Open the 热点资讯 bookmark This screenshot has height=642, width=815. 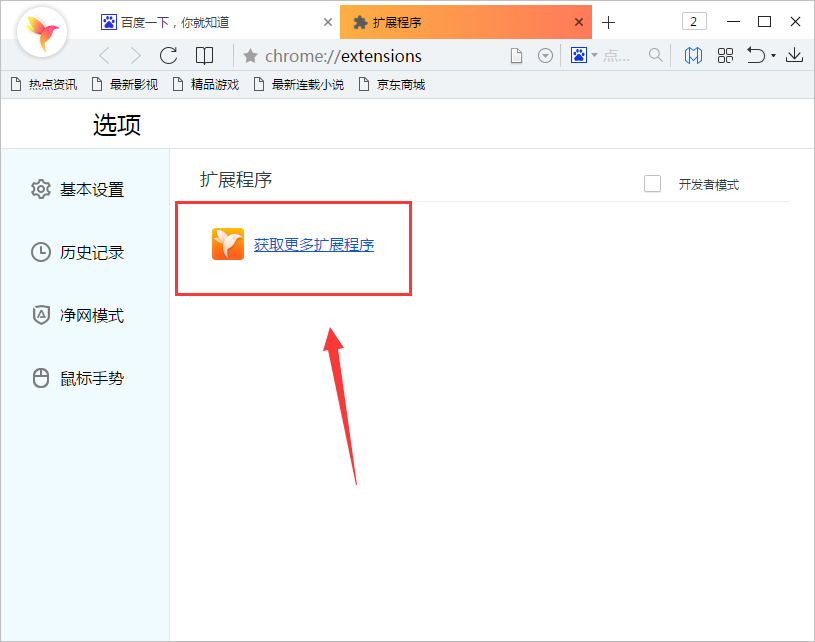(x=44, y=84)
